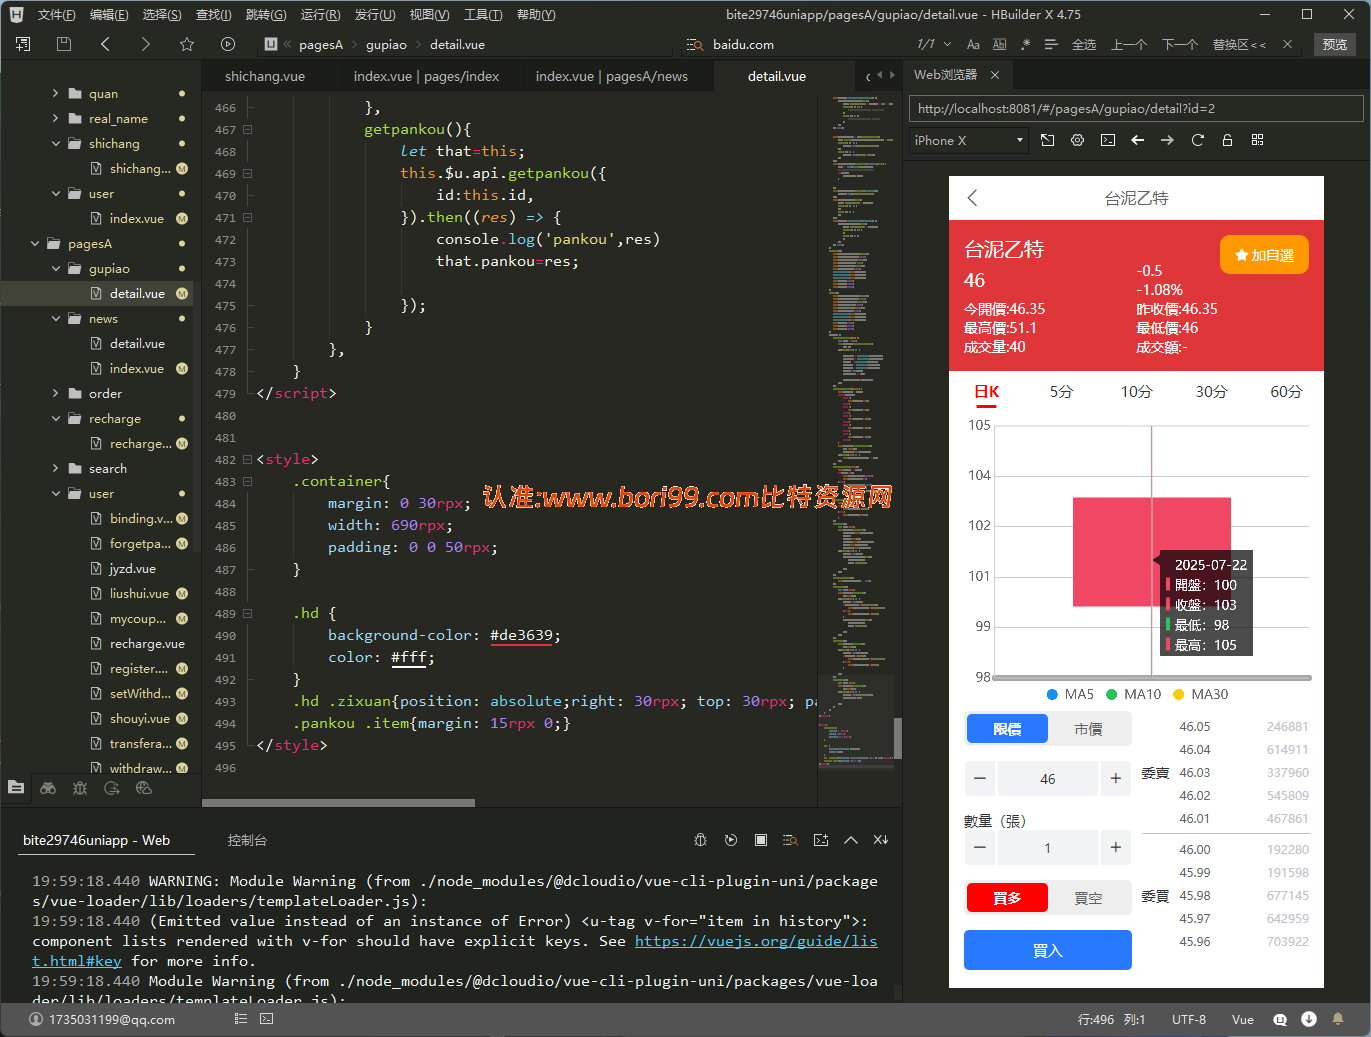The height and width of the screenshot is (1037, 1371).
Task: Click the #fff color value in code
Action: (x=408, y=657)
